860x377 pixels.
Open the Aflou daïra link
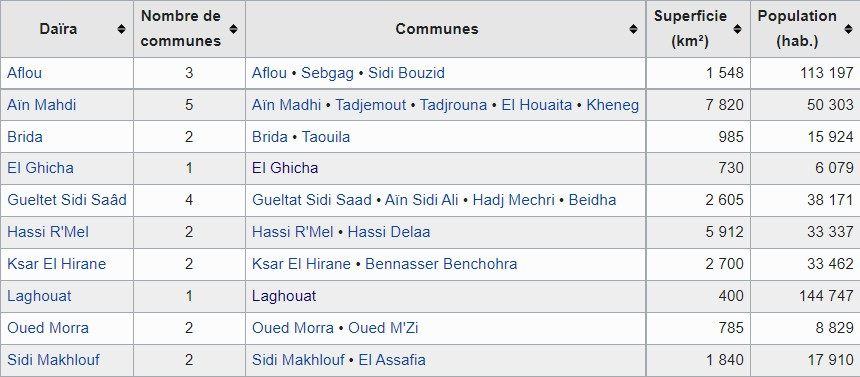(x=24, y=73)
